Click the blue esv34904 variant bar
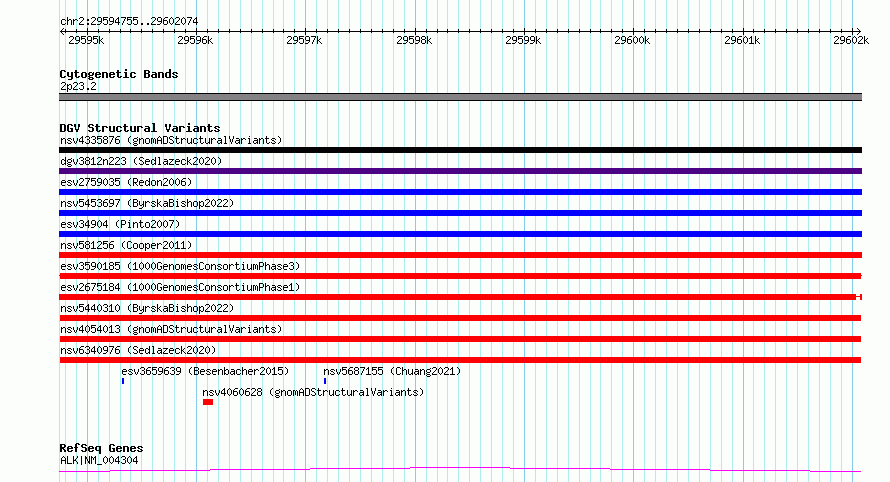This screenshot has height=482, width=890. click(460, 234)
